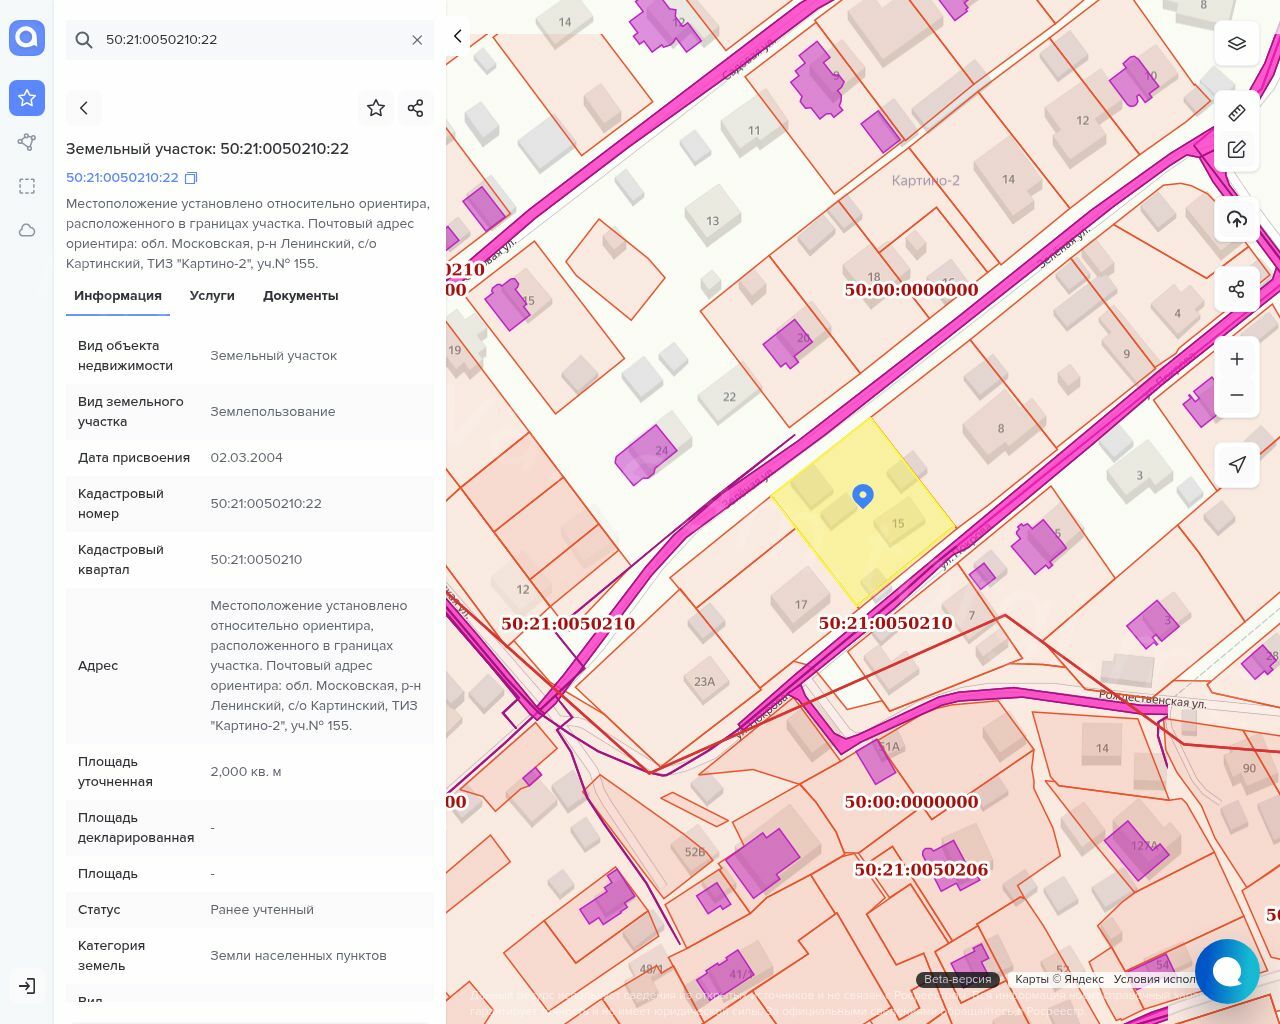
Task: Zoom out on the map
Action: pos(1237,395)
